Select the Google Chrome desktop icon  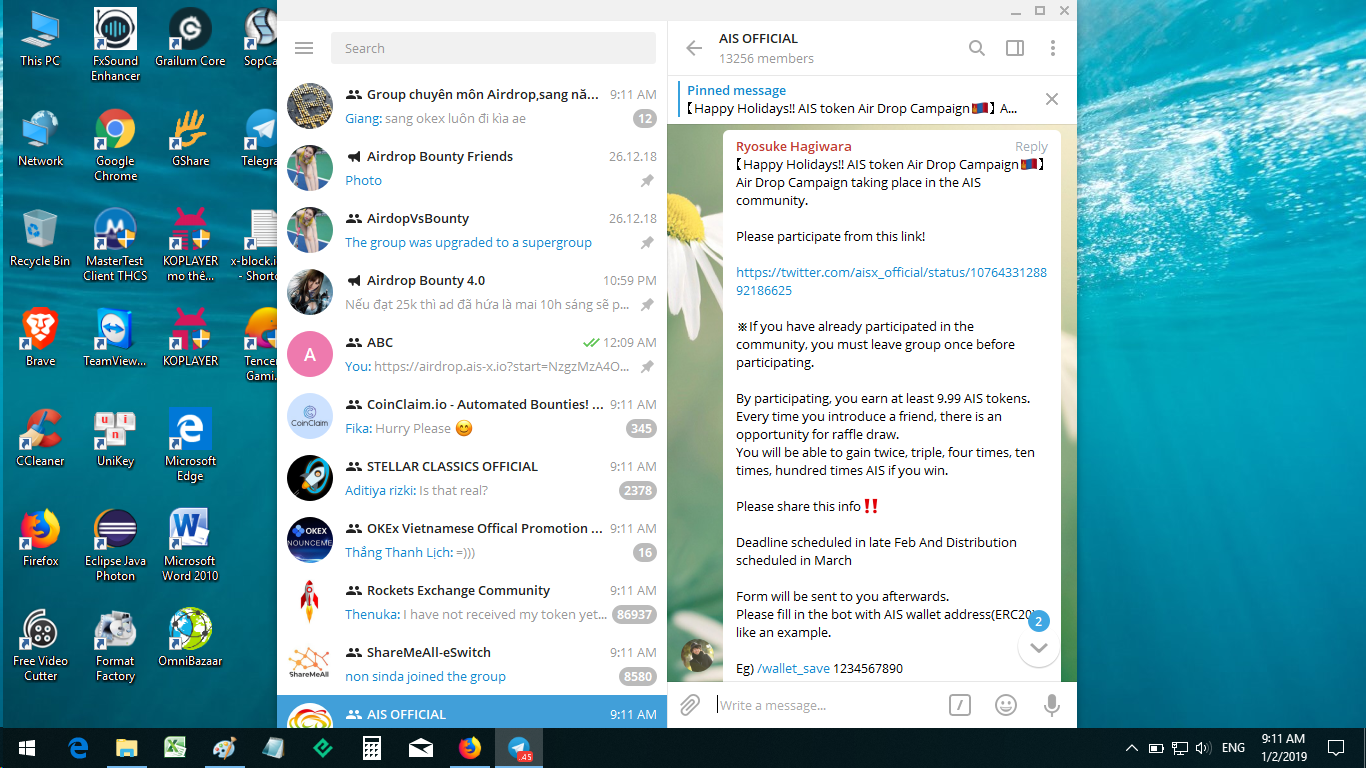pyautogui.click(x=115, y=145)
